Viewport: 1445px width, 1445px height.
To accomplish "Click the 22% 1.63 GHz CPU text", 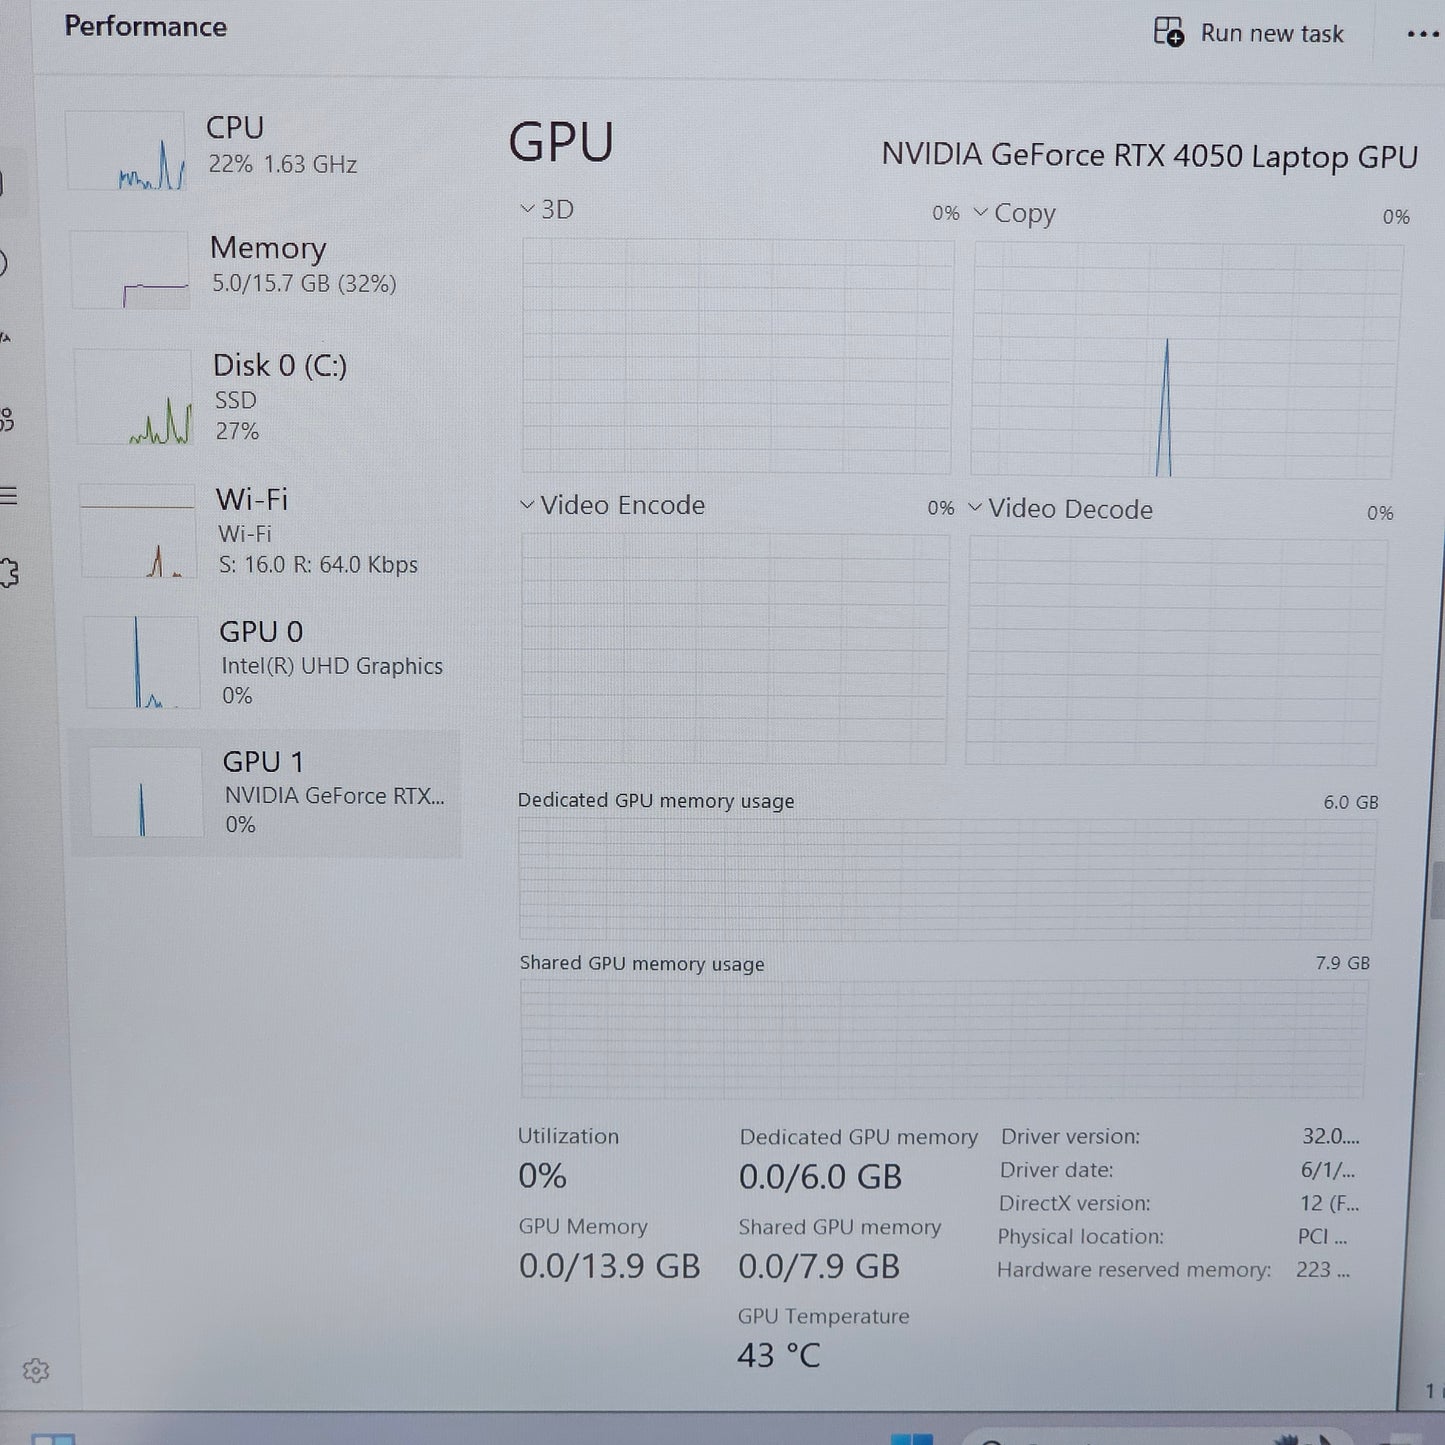I will click(x=282, y=164).
